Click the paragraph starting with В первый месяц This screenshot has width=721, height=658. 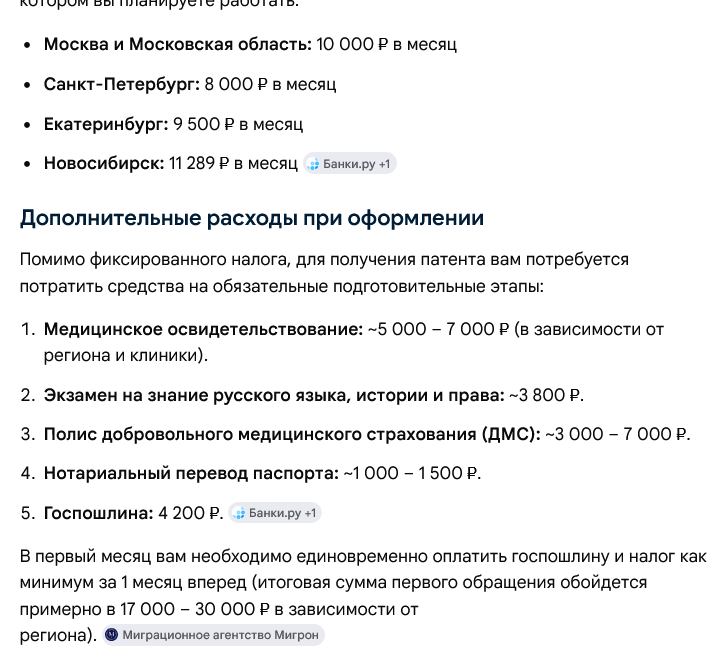[x=363, y=596]
